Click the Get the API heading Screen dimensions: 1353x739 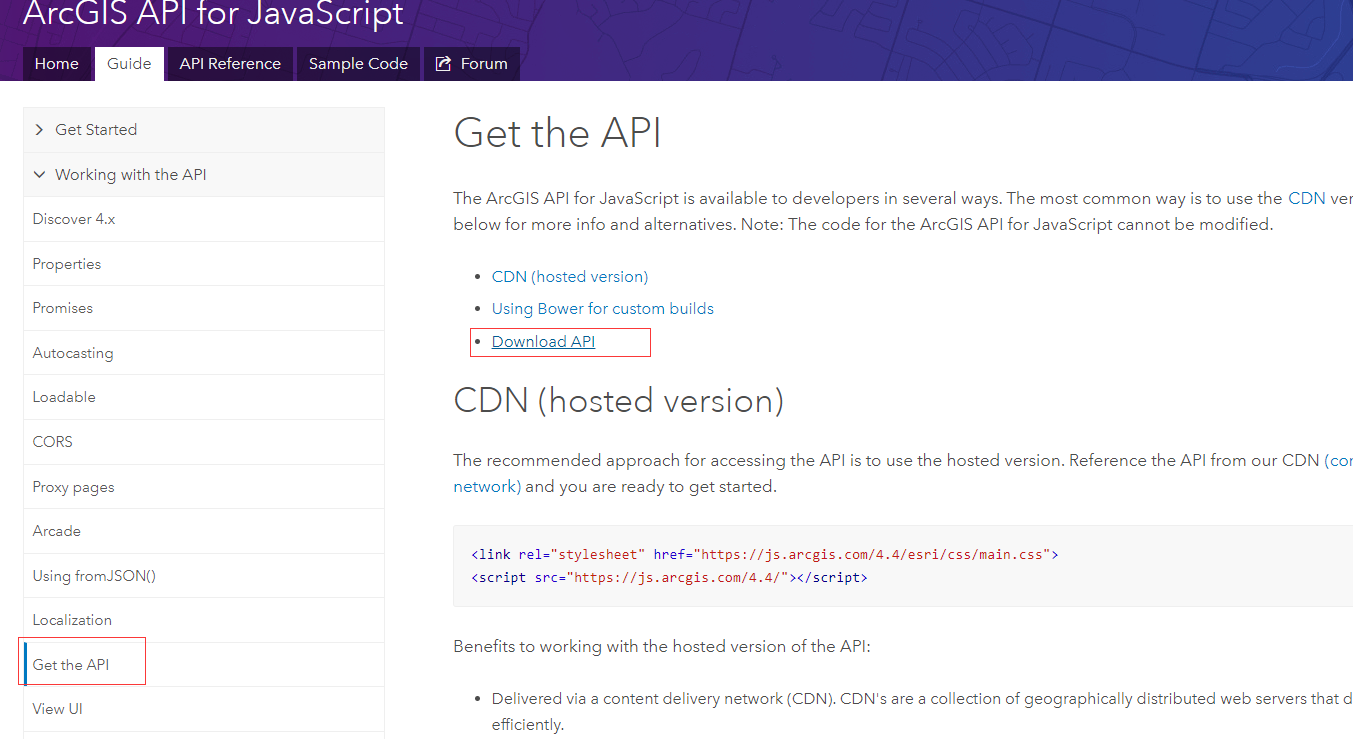558,133
